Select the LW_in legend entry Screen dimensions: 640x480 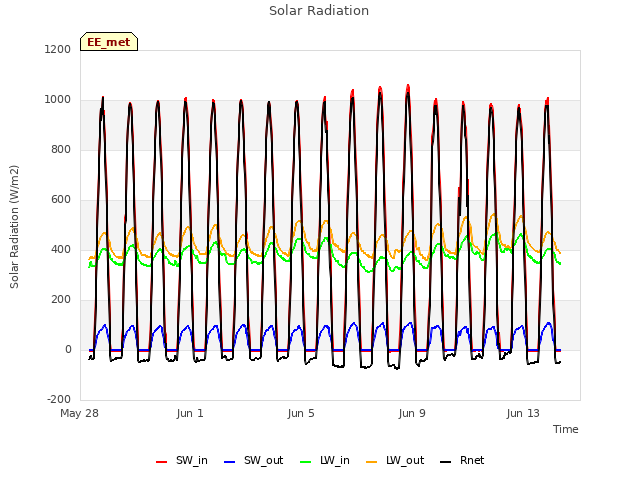[x=325, y=460]
